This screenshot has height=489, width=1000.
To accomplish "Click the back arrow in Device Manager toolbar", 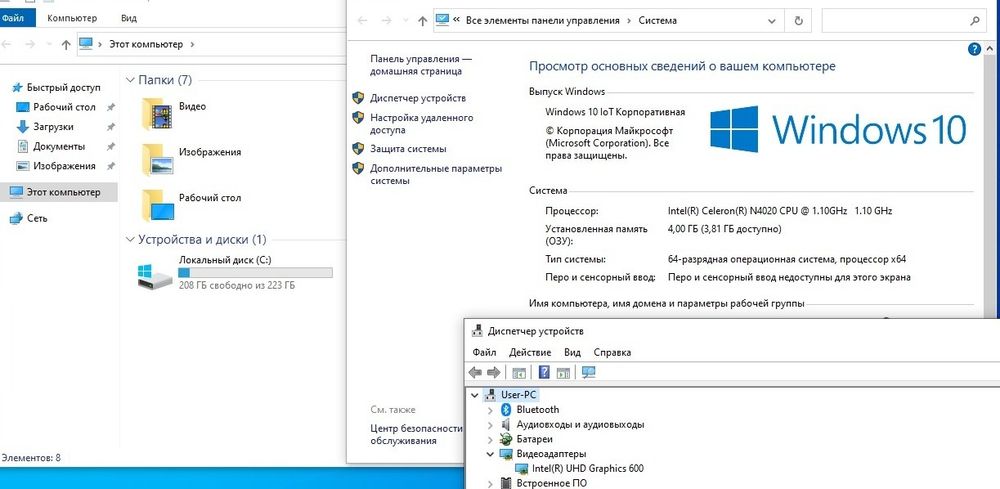I will click(x=475, y=372).
